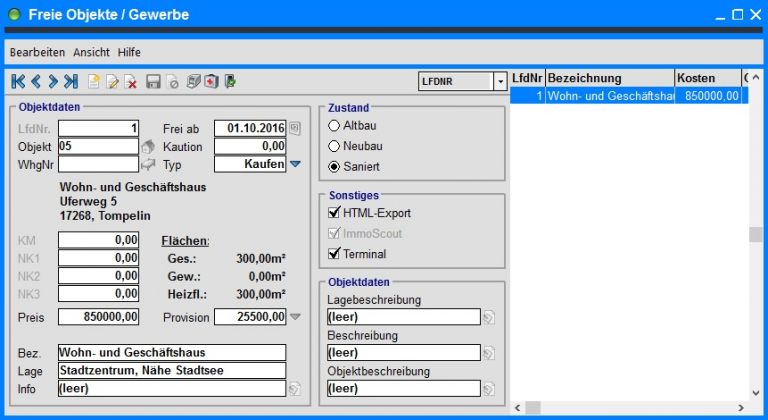The width and height of the screenshot is (768, 420).
Task: Click into the Lage text field
Action: pyautogui.click(x=172, y=371)
